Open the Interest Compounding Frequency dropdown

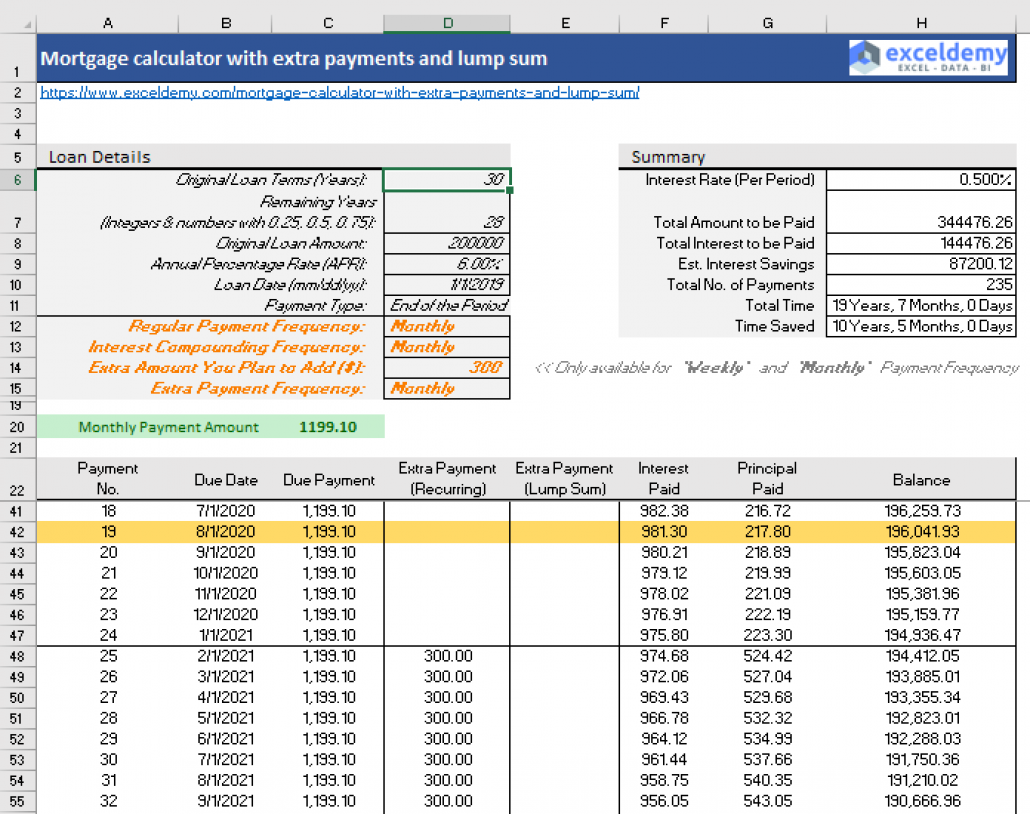(x=447, y=347)
